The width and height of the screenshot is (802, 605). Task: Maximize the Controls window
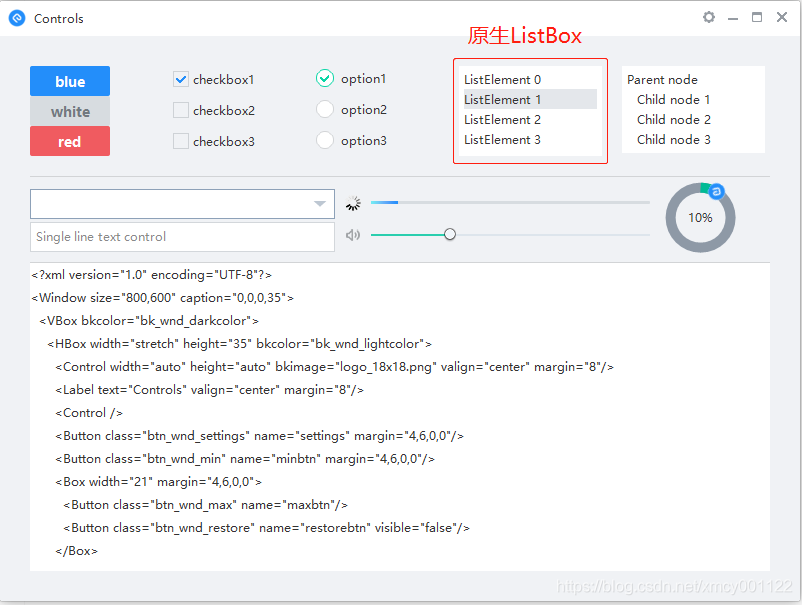click(x=757, y=17)
